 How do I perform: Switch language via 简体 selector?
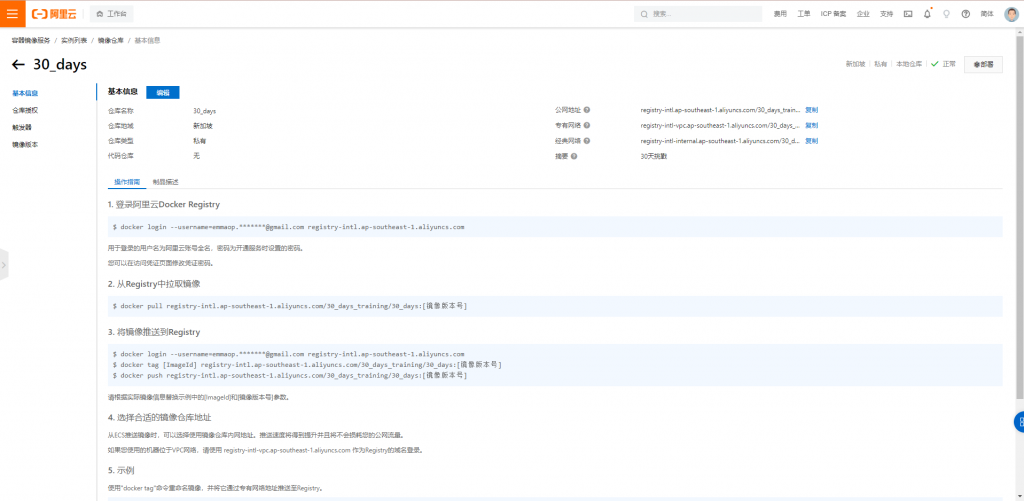pyautogui.click(x=987, y=14)
